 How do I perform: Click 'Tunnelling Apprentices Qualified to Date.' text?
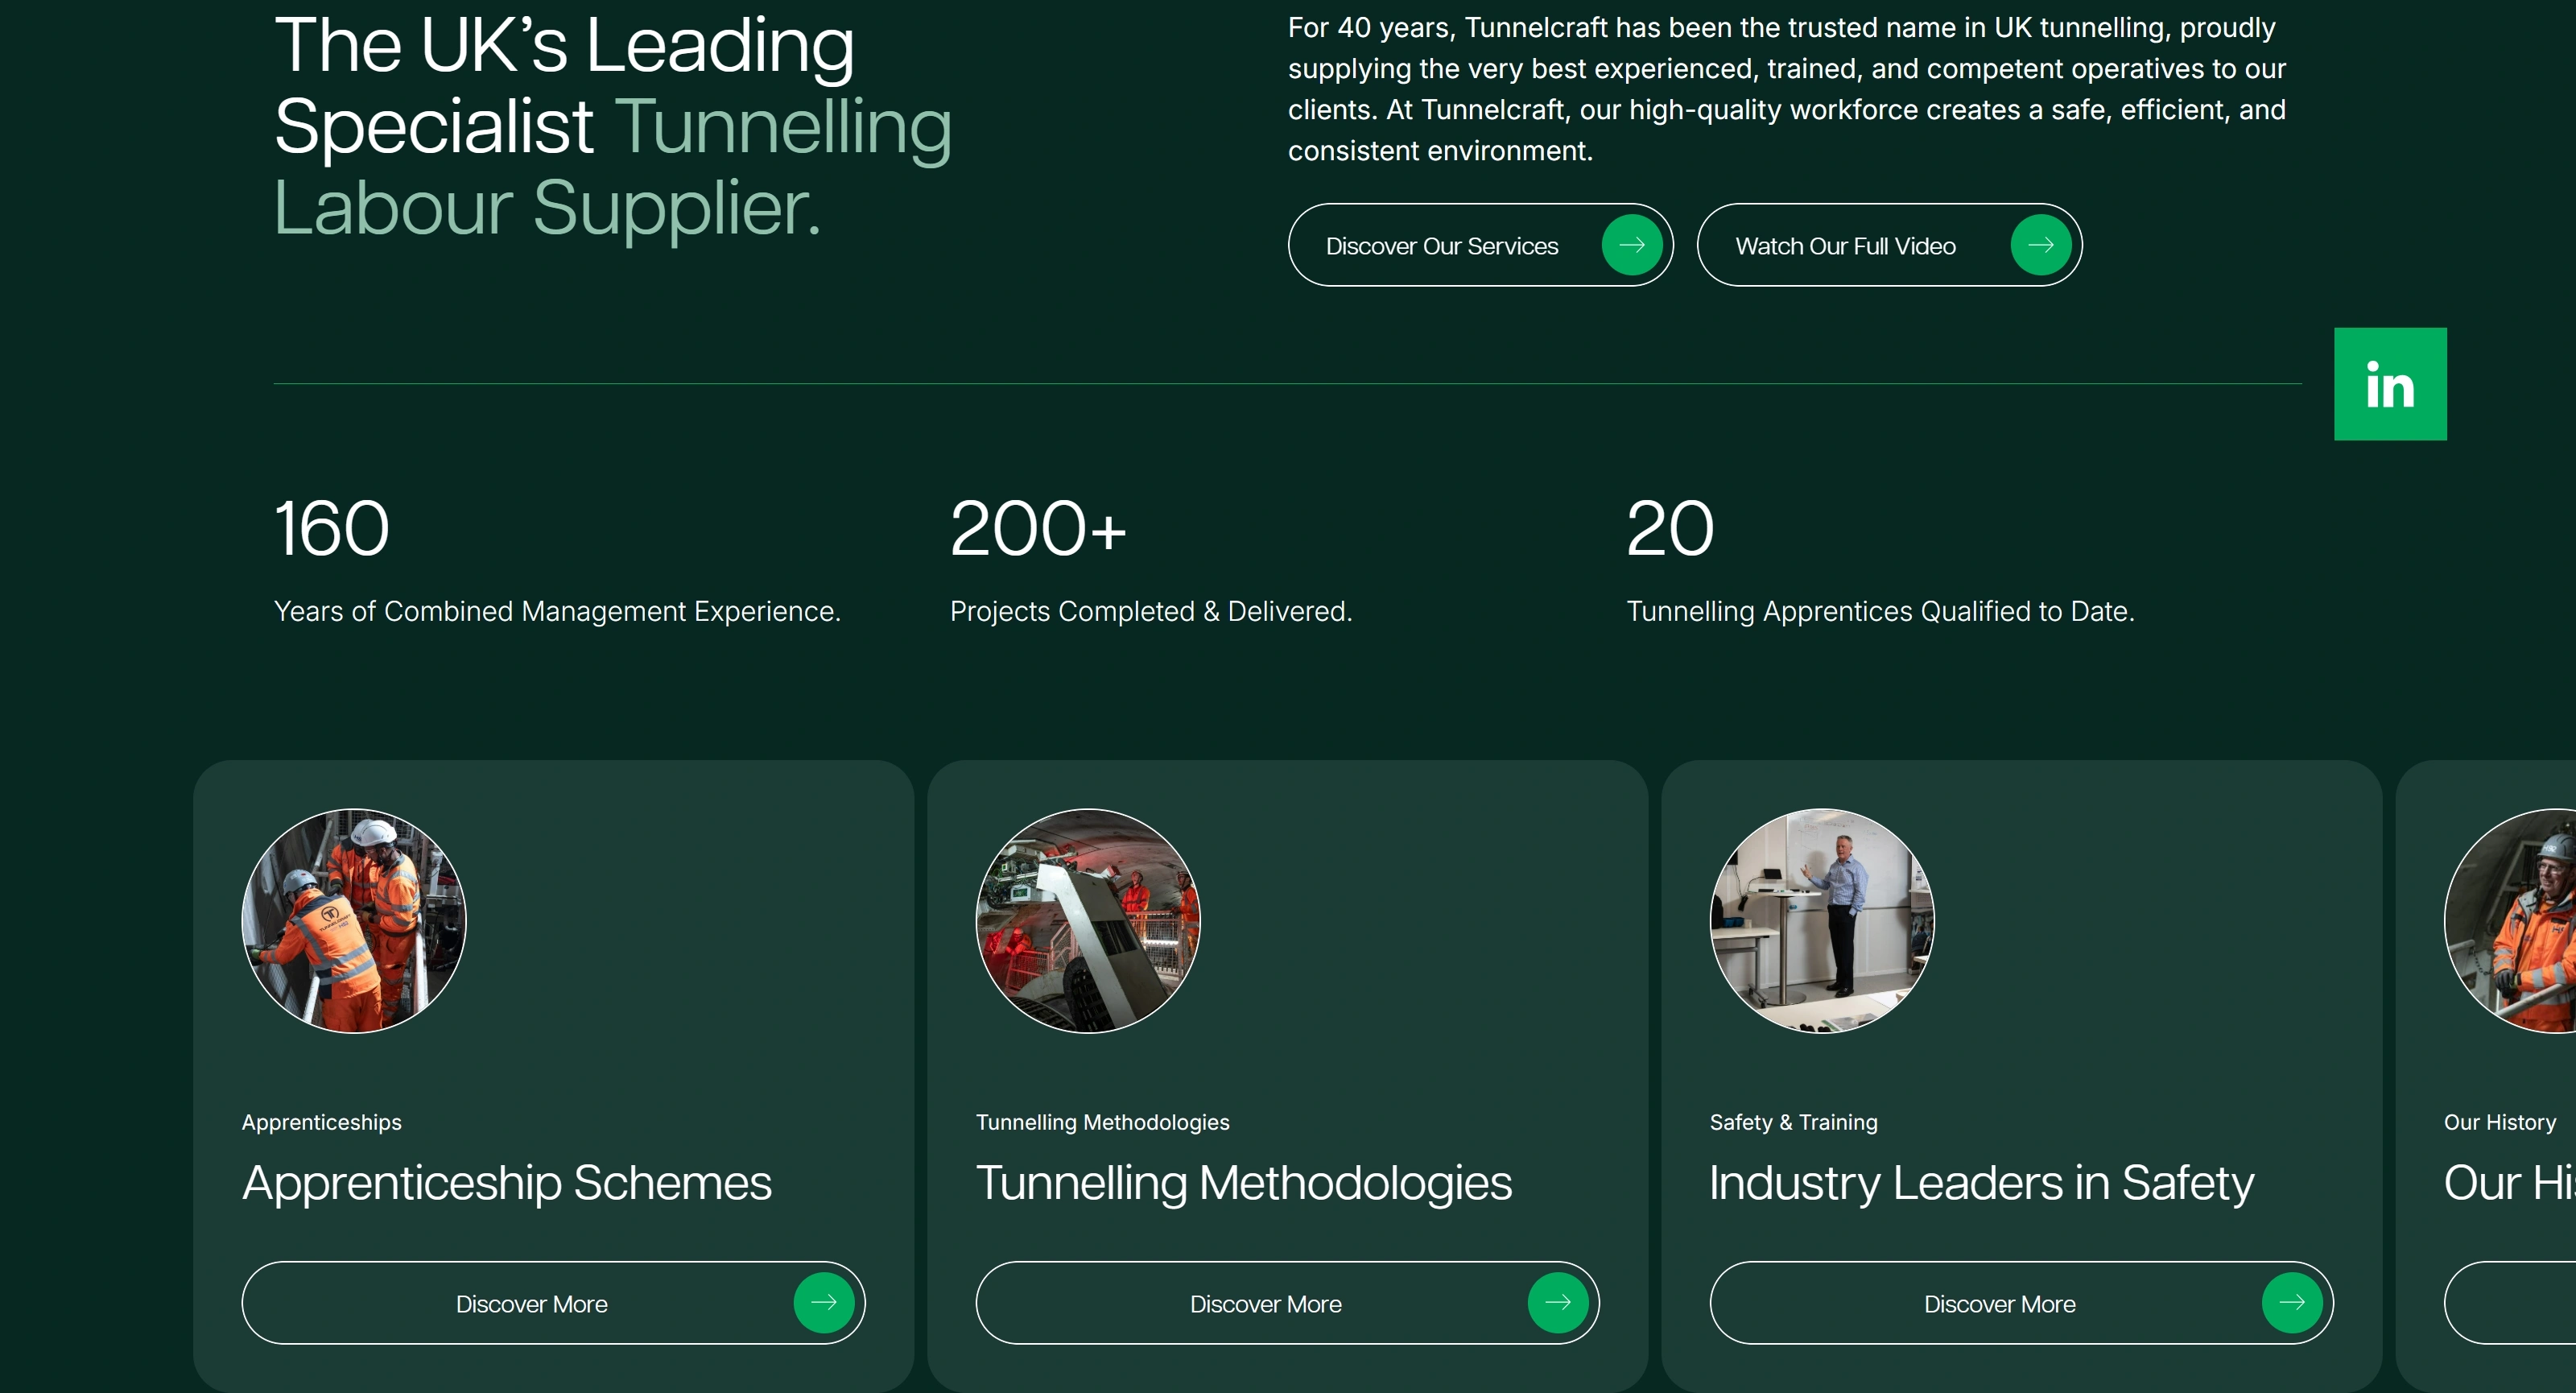tap(1881, 611)
